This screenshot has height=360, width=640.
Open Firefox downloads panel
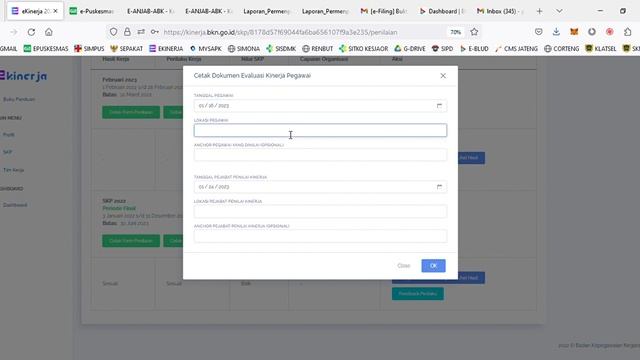(556, 32)
